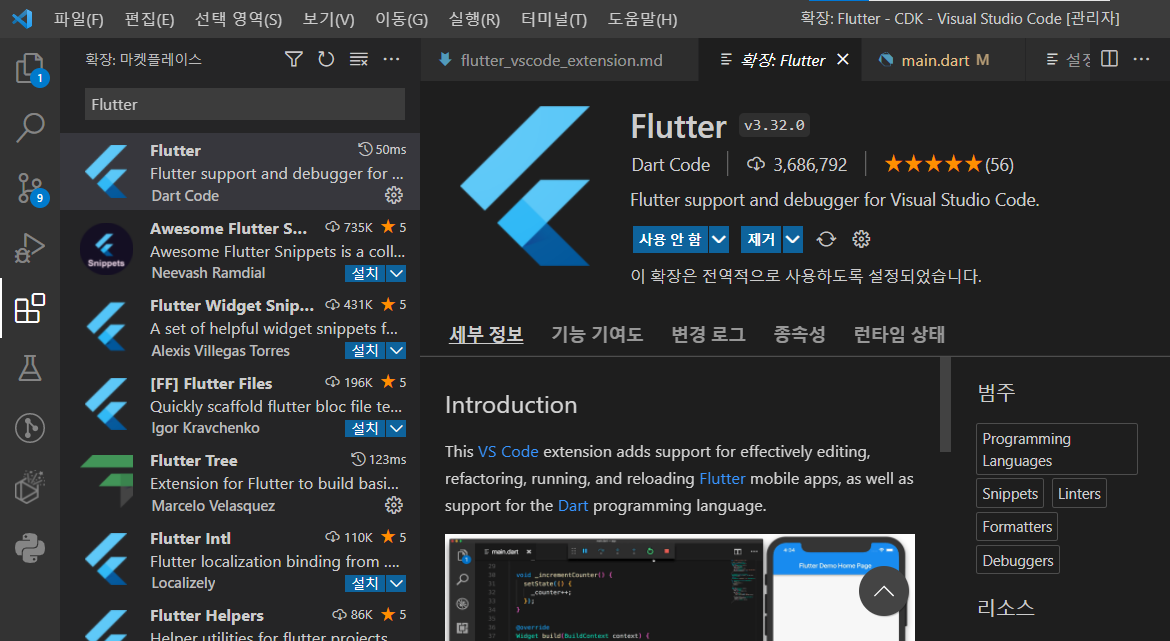Open the Search view
This screenshot has height=641, width=1170.
click(x=32, y=128)
